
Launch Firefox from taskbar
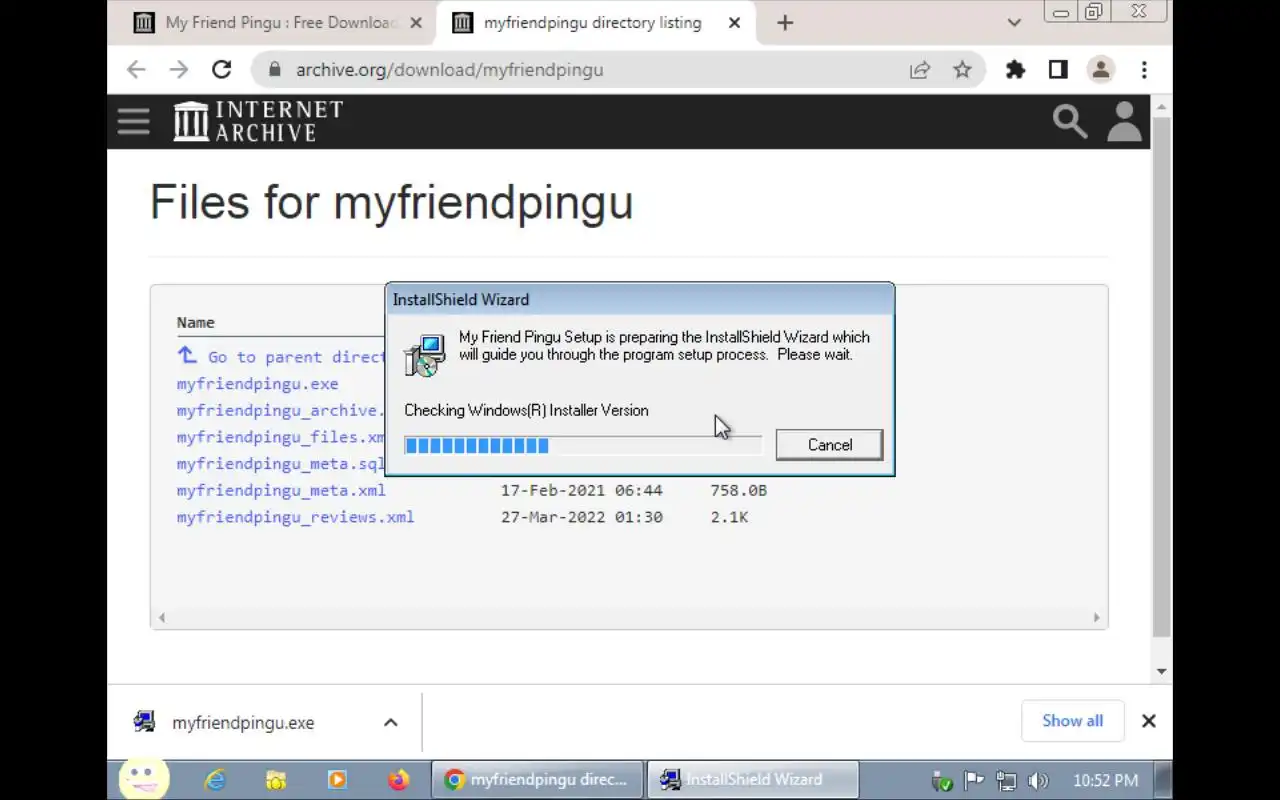[398, 780]
